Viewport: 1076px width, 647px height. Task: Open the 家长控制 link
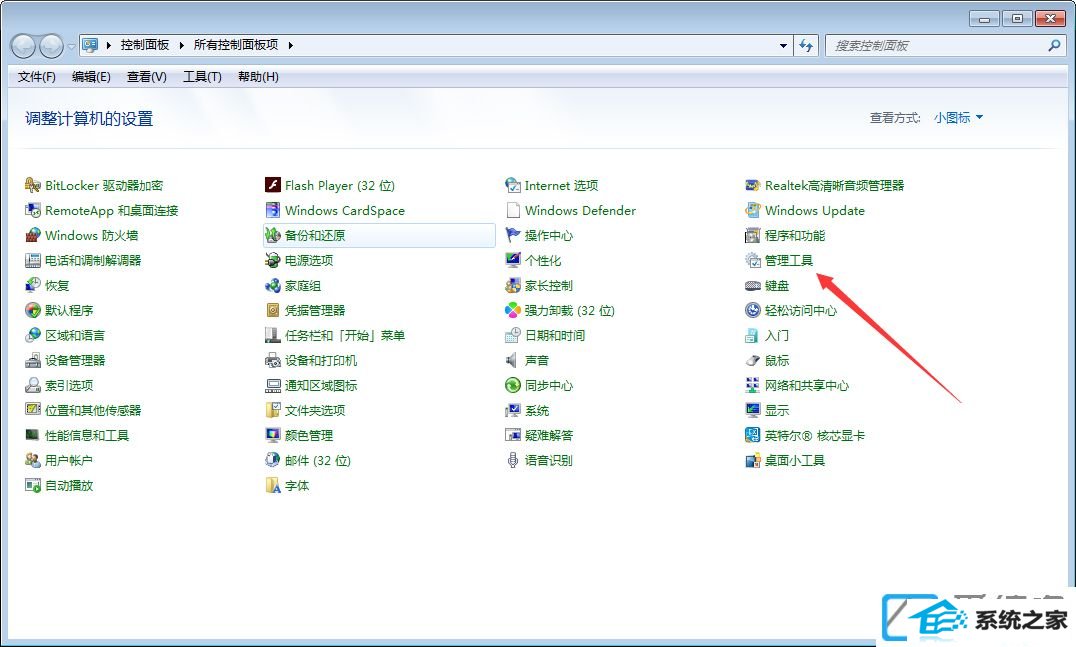548,285
